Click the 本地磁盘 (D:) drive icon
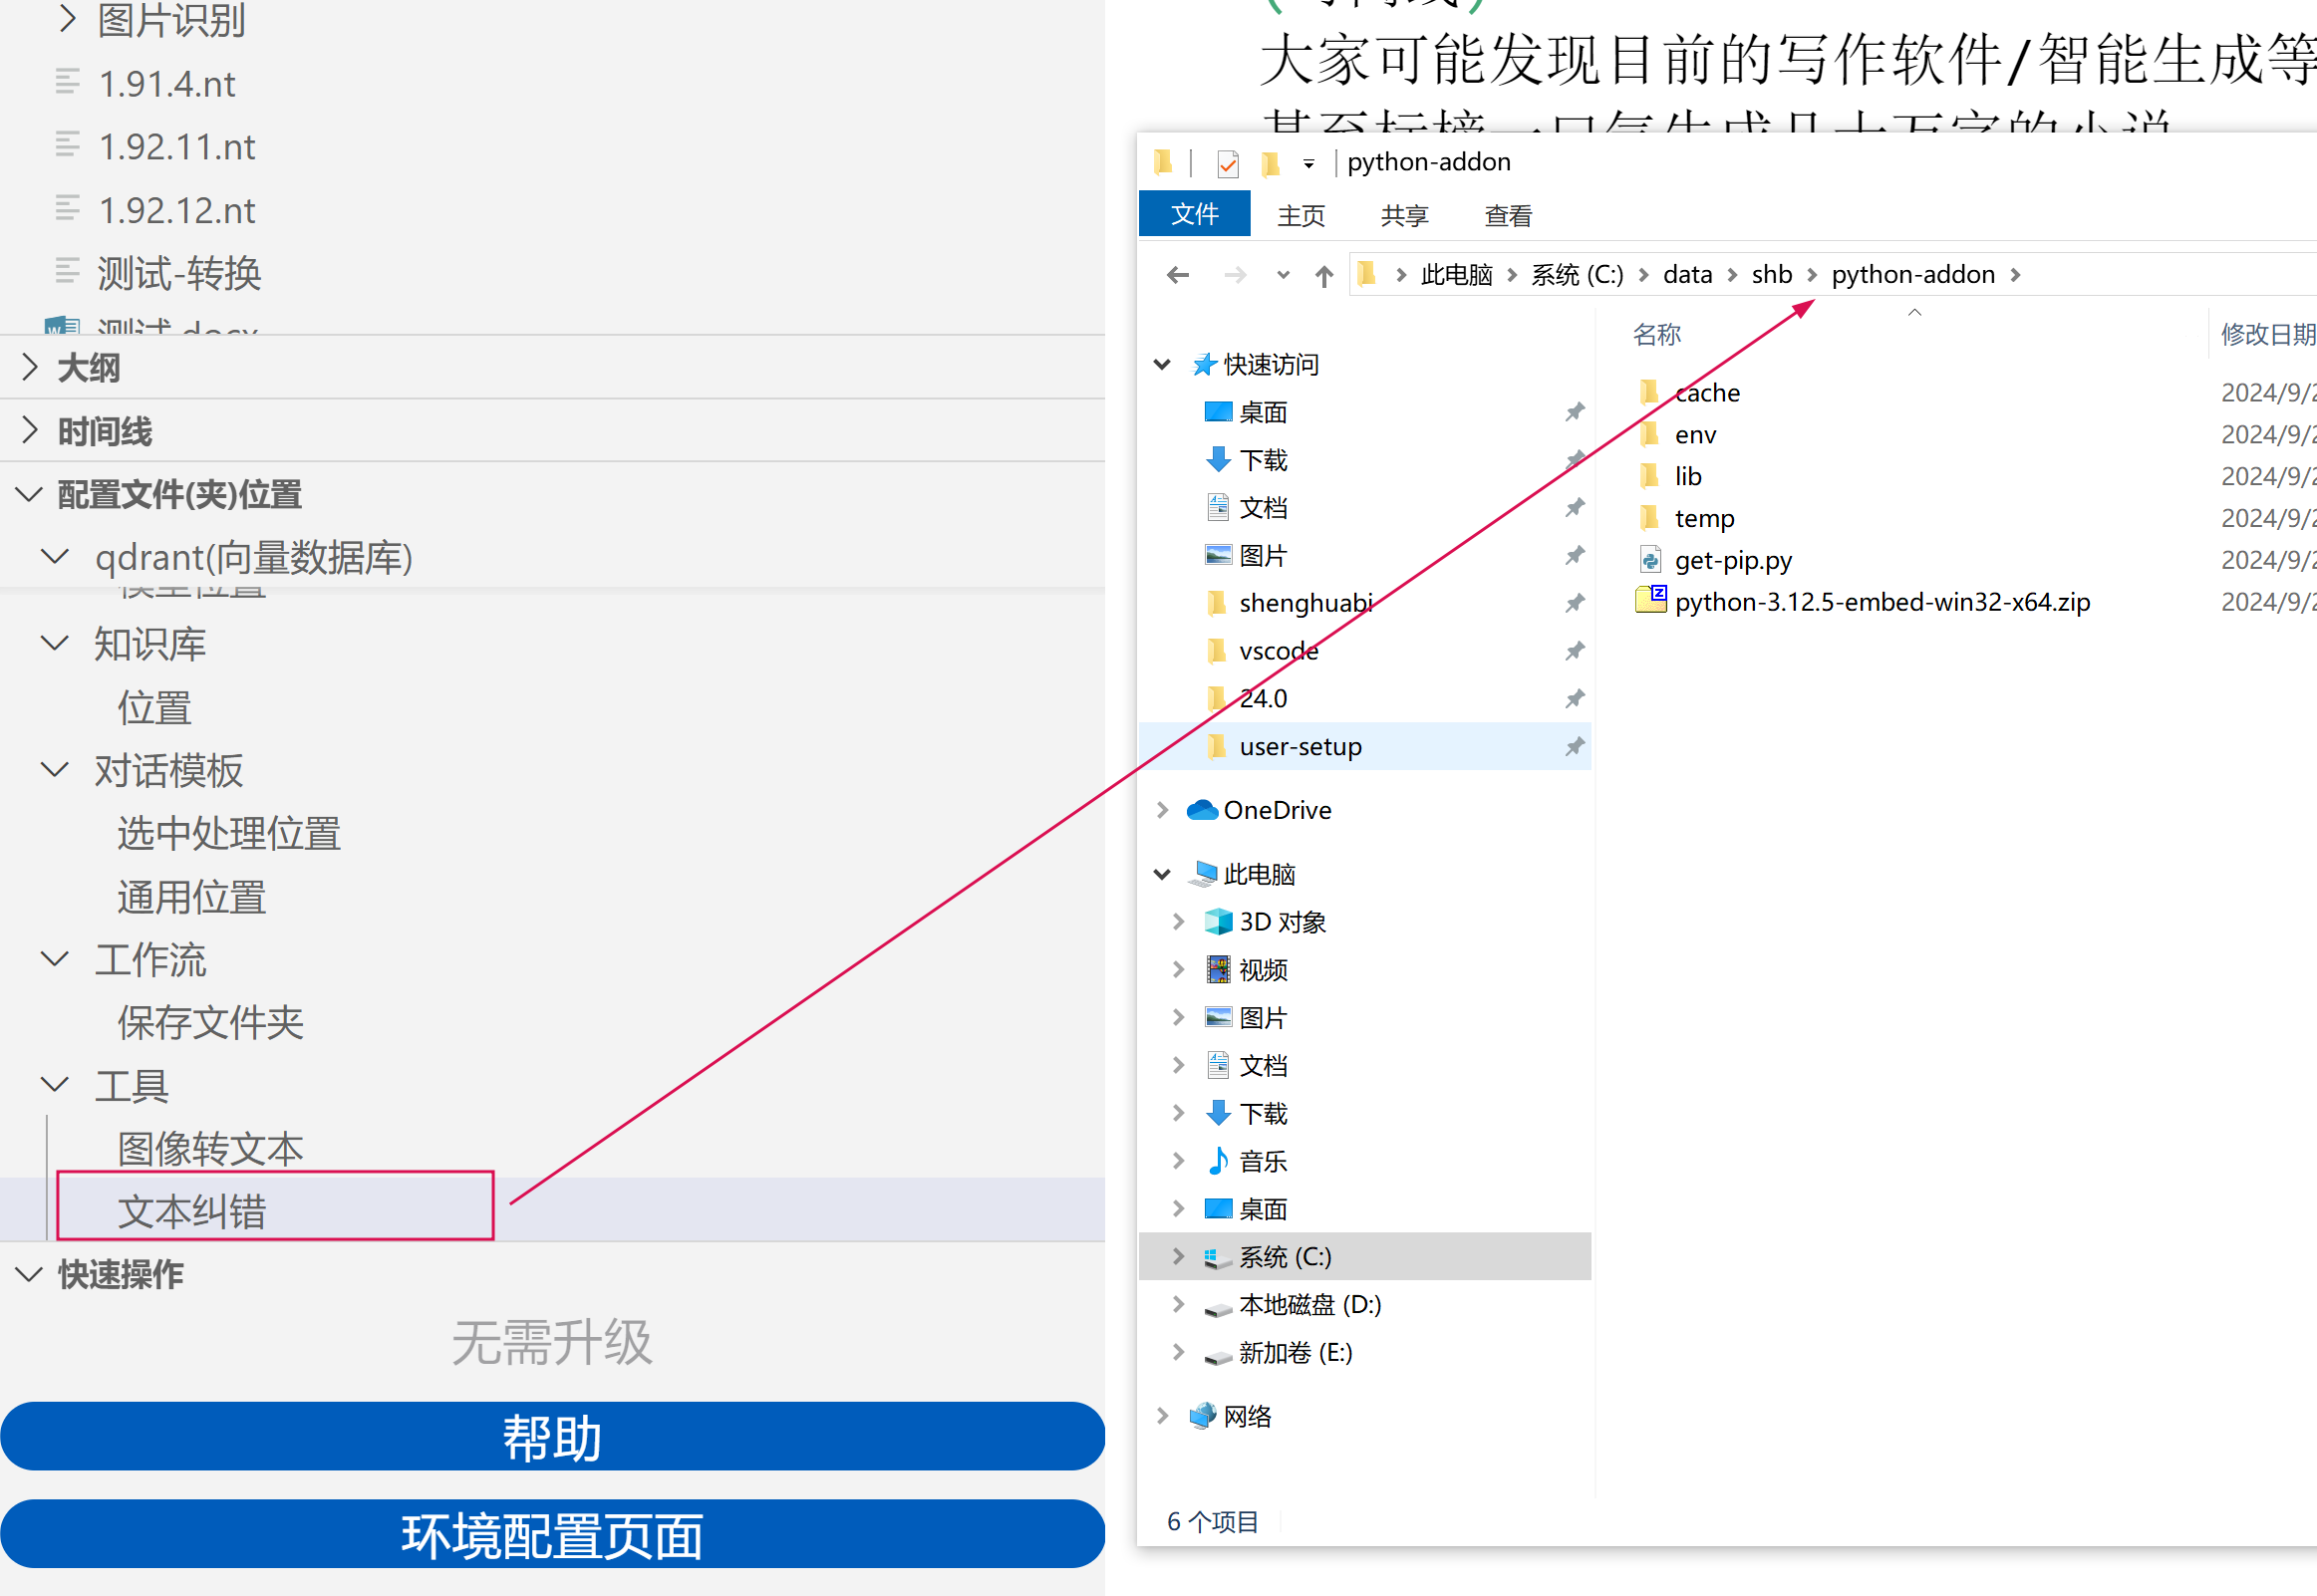Image resolution: width=2317 pixels, height=1596 pixels. [1218, 1308]
